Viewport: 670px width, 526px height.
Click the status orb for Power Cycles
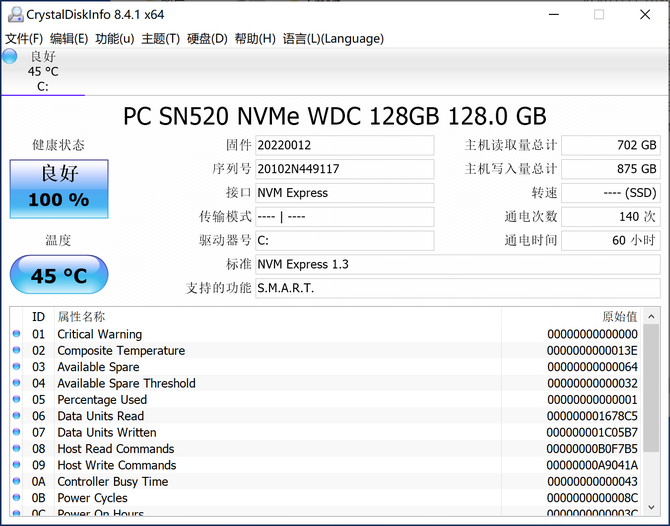click(x=16, y=498)
